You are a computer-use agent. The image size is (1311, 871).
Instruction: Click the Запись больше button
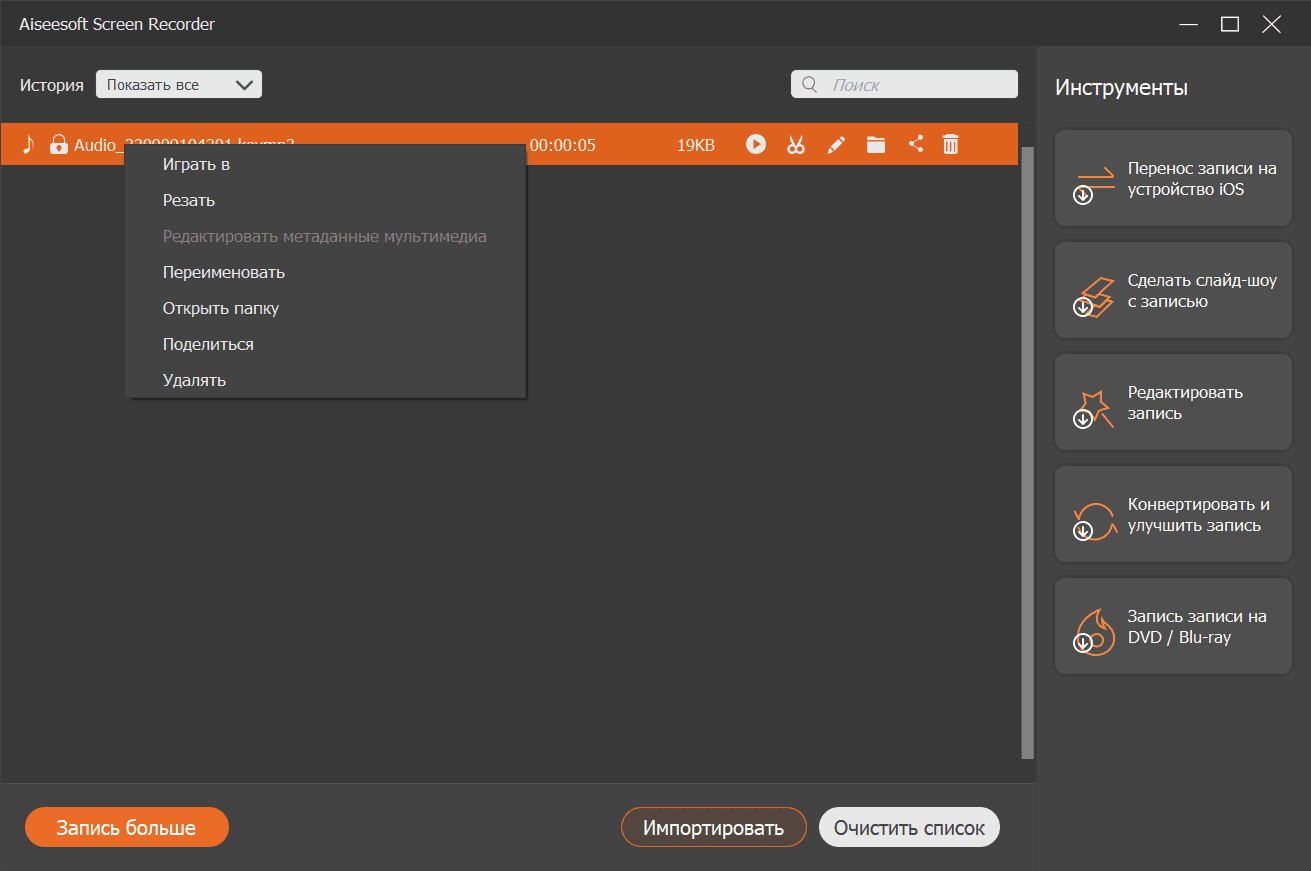127,827
